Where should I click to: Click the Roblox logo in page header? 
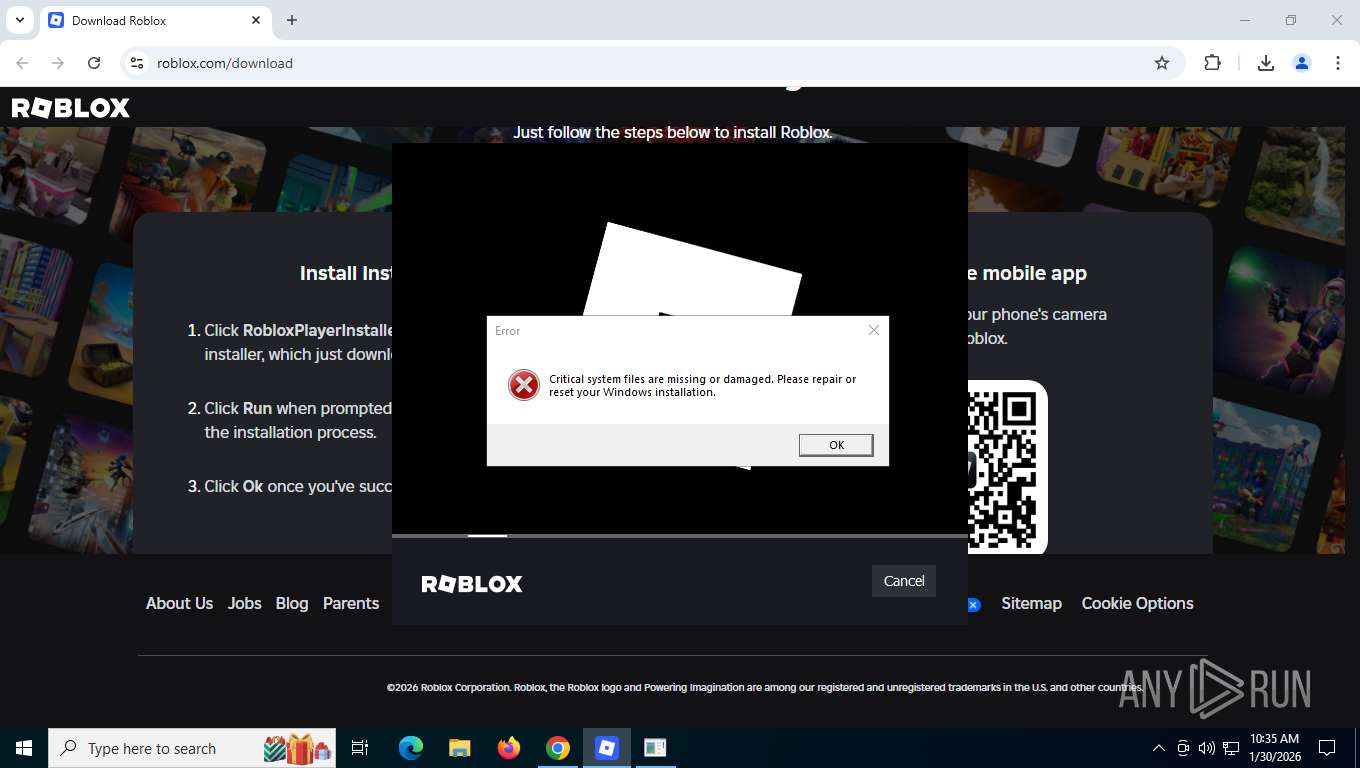(x=70, y=108)
